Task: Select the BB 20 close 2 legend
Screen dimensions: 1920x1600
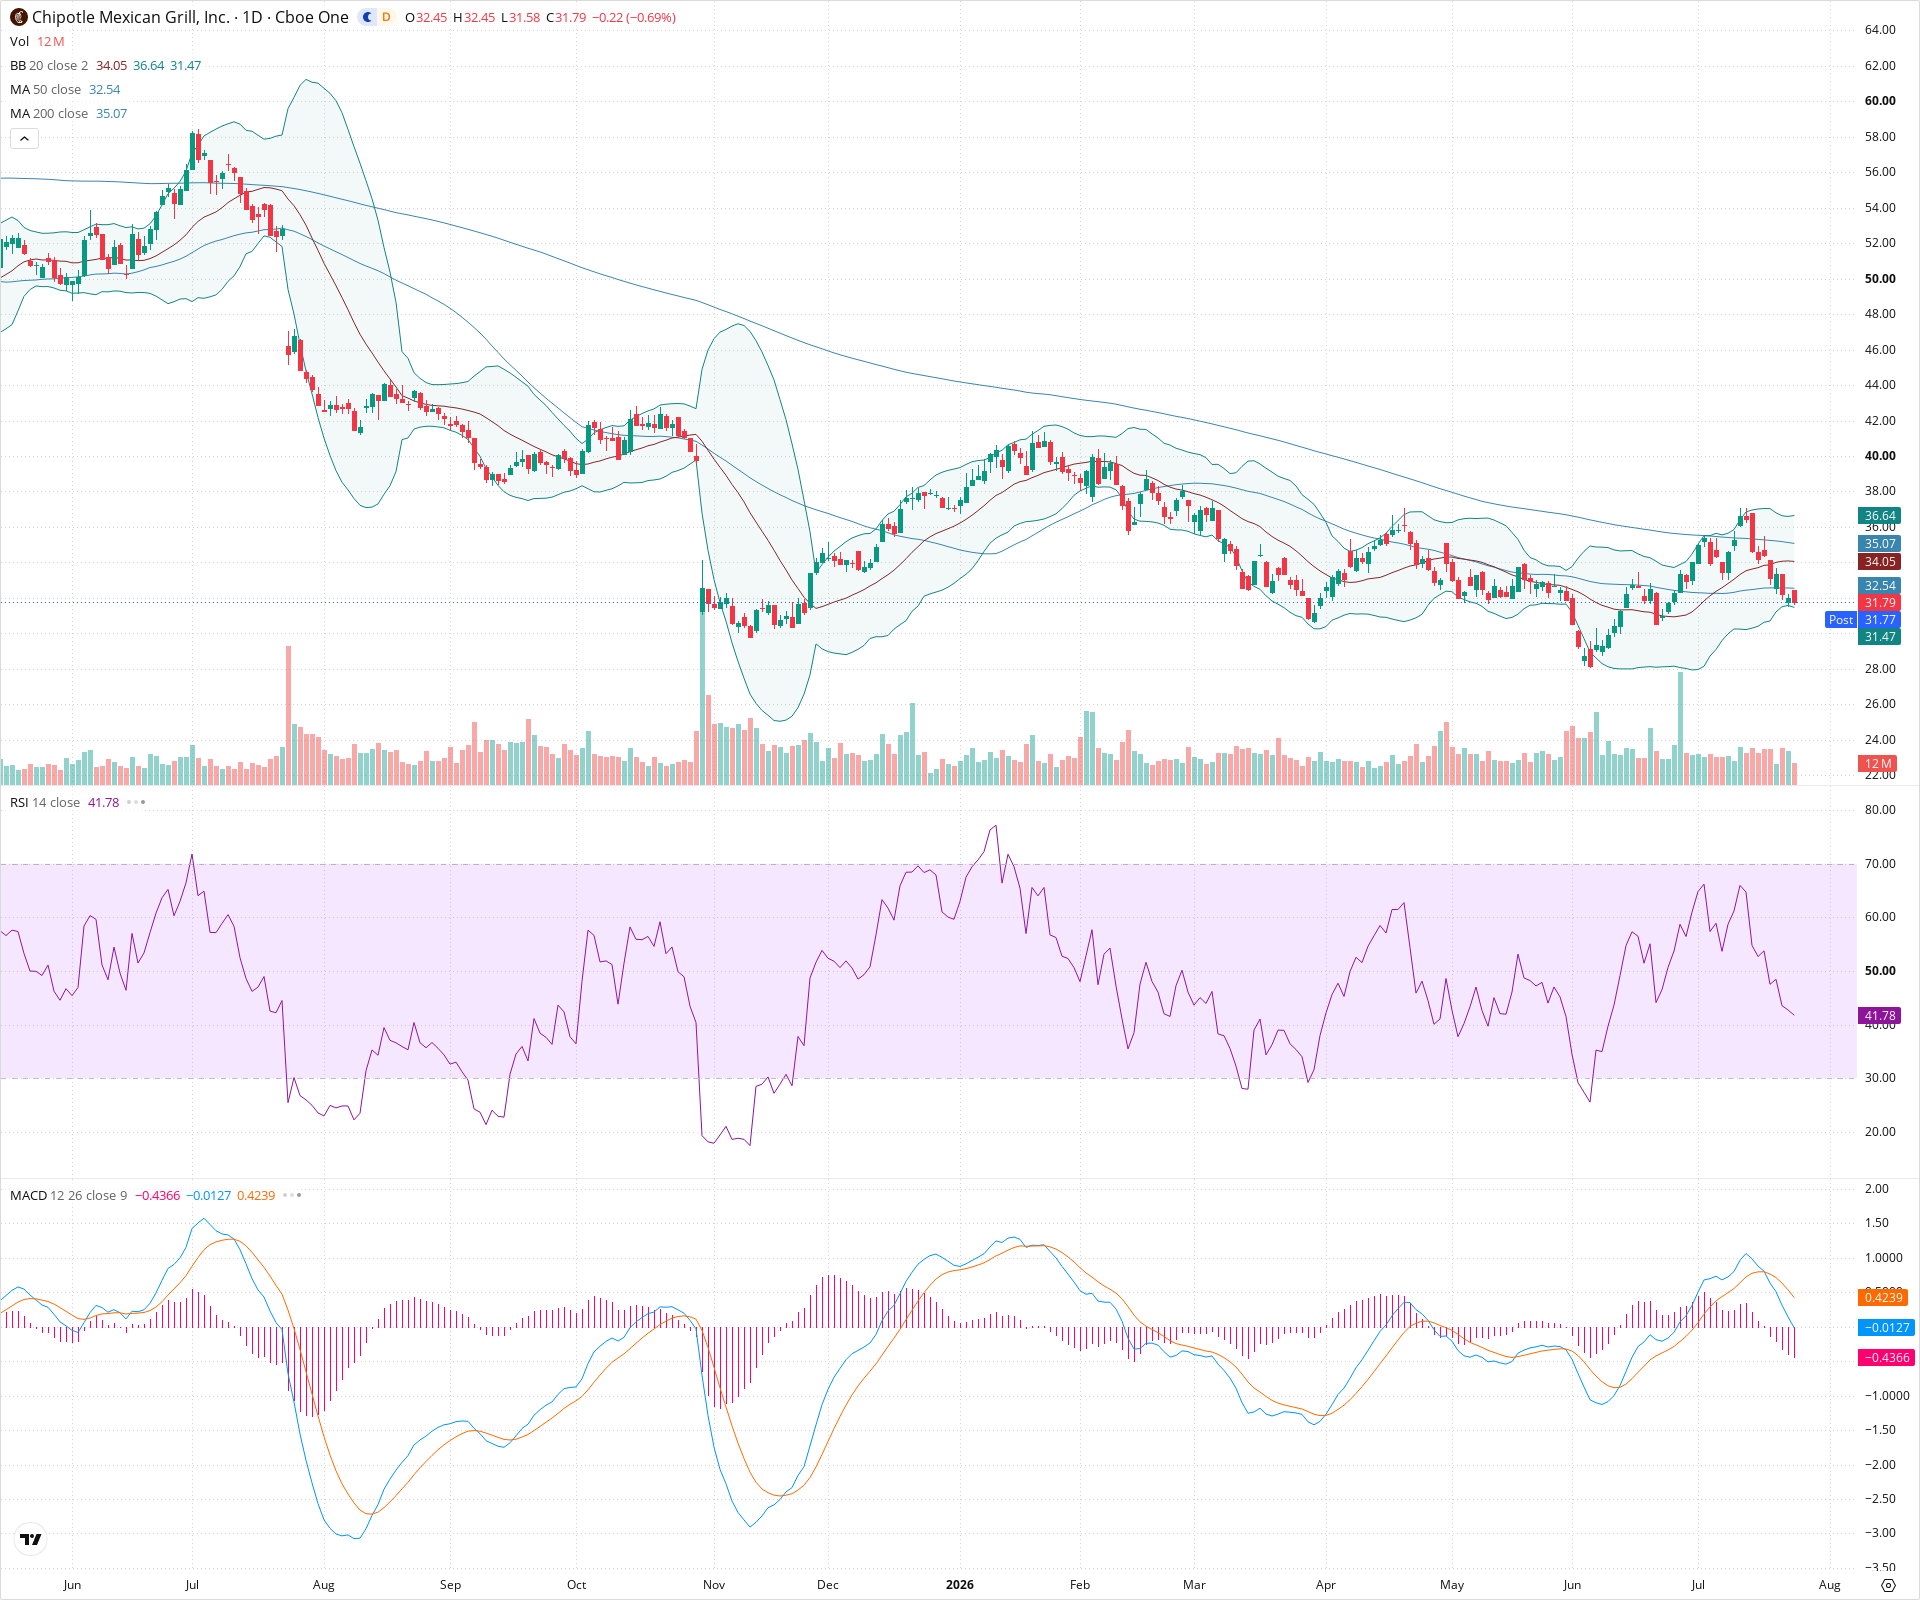Action: (49, 65)
